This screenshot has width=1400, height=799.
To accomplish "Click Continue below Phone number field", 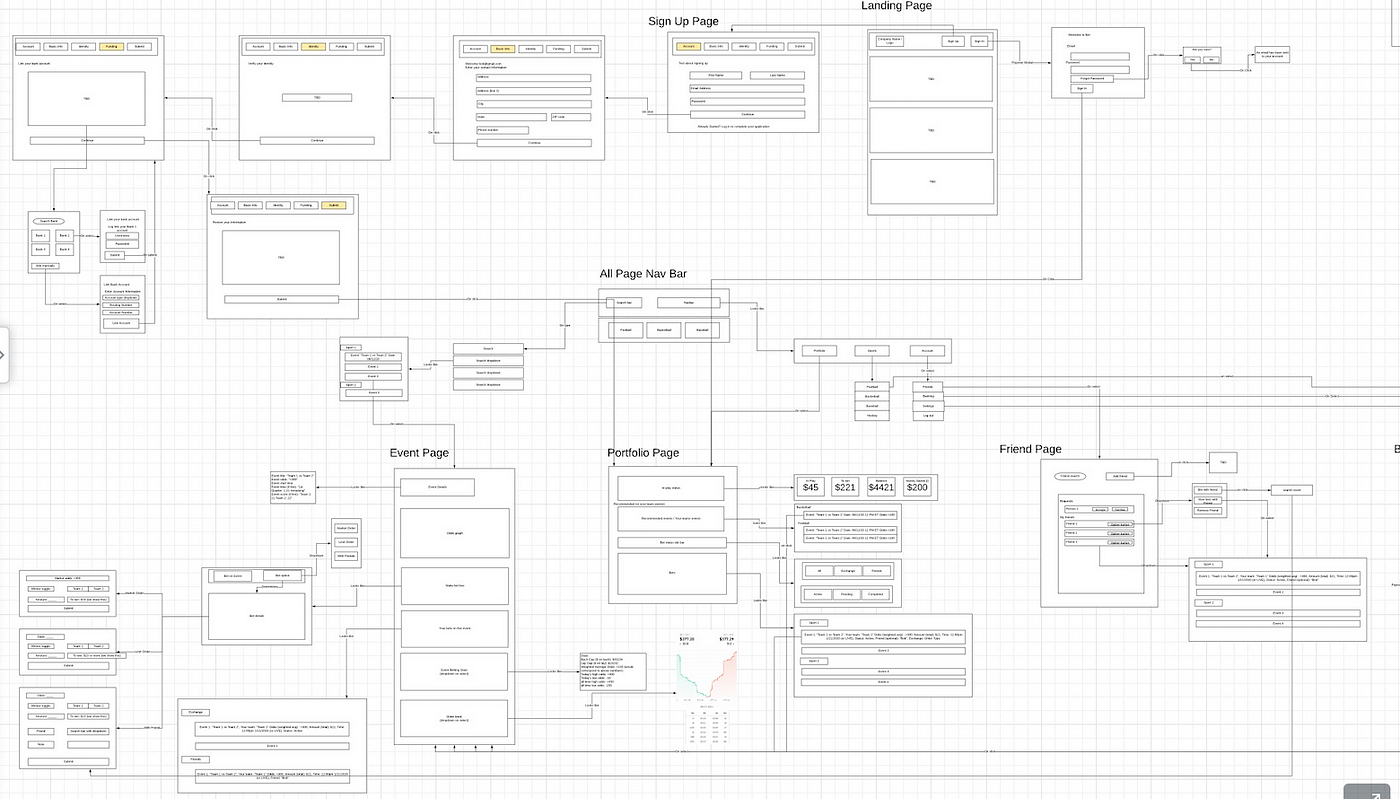I will coord(534,143).
